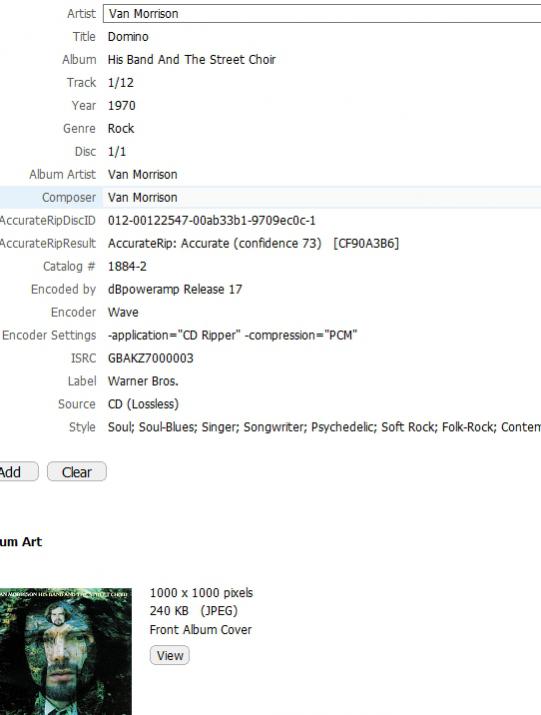Click the album cover thumbnail
Viewport: 541px width, 715px height.
(66, 652)
